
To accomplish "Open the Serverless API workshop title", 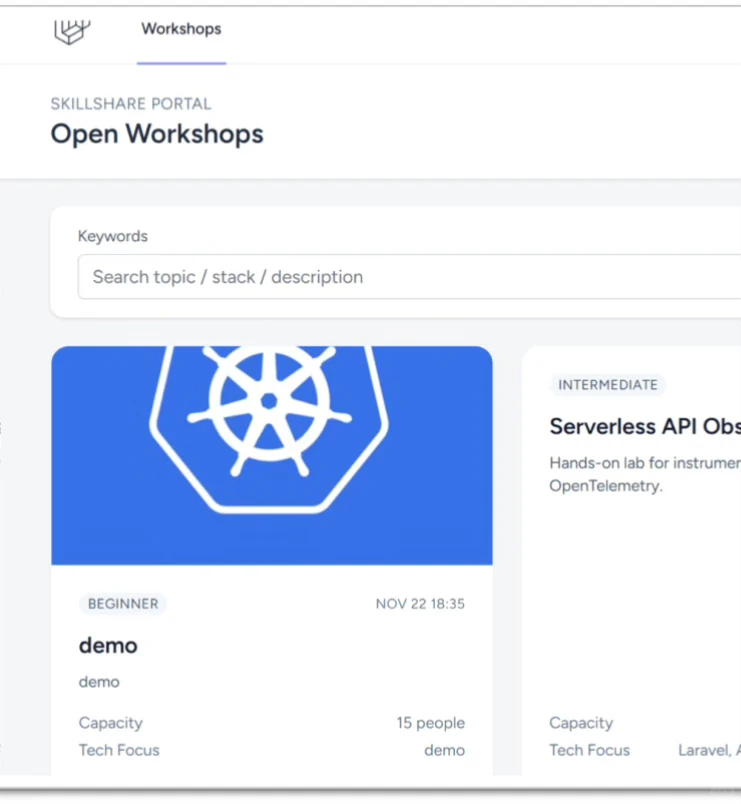I will pyautogui.click(x=645, y=427).
